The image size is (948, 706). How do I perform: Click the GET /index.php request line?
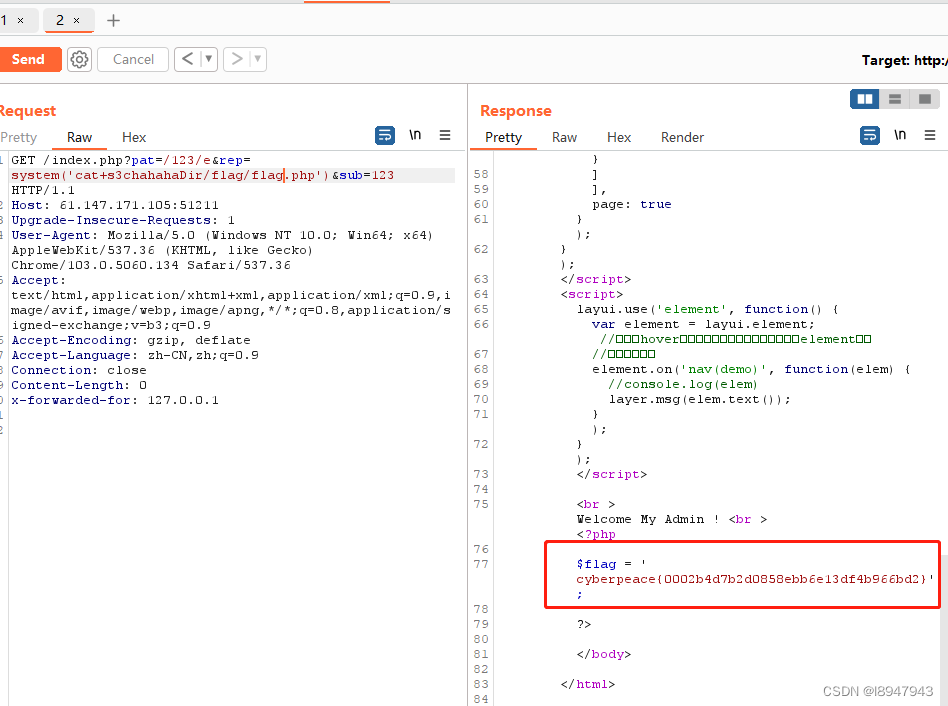131,160
